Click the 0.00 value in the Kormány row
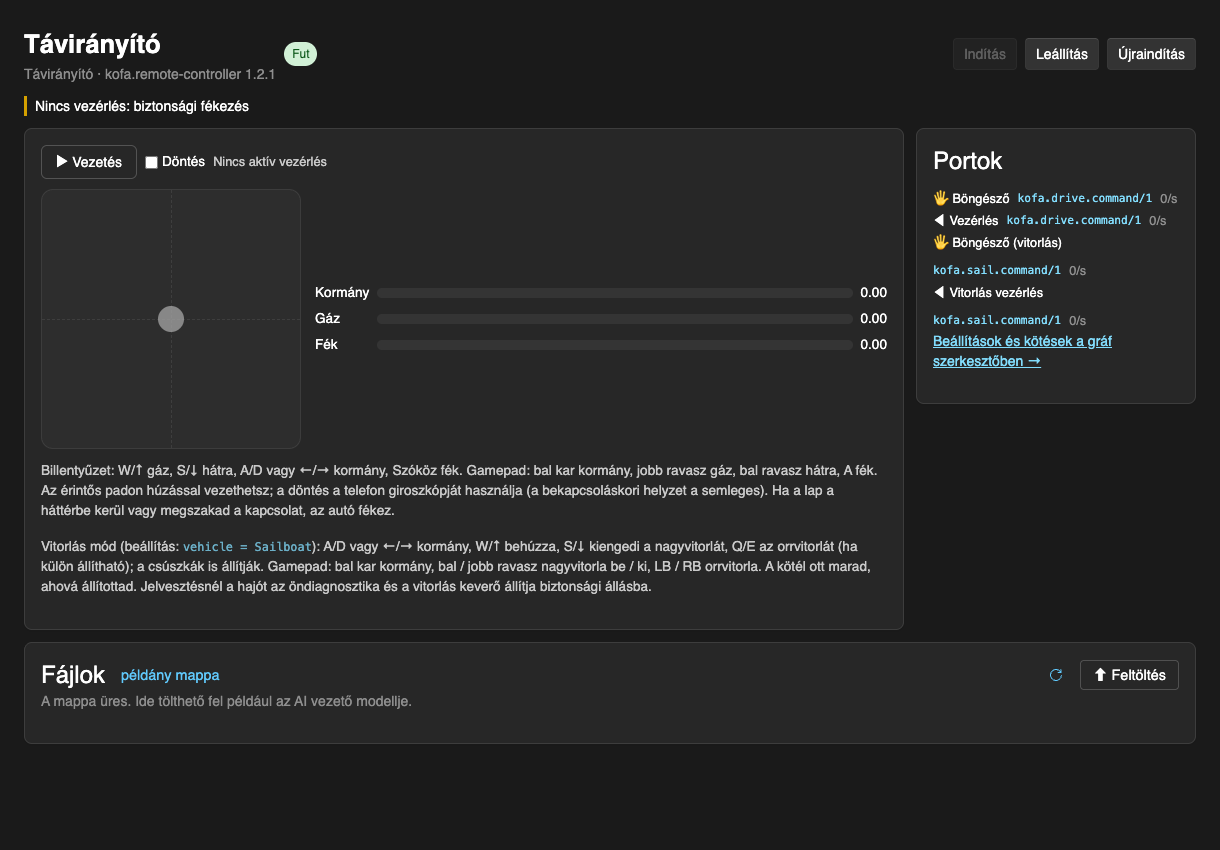Viewport: 1220px width, 850px height. click(x=873, y=293)
